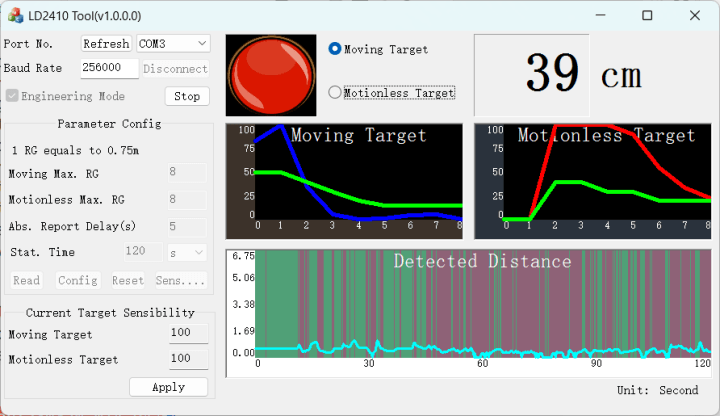The width and height of the screenshot is (720, 416).
Task: Click the Reset button
Action: tap(128, 280)
